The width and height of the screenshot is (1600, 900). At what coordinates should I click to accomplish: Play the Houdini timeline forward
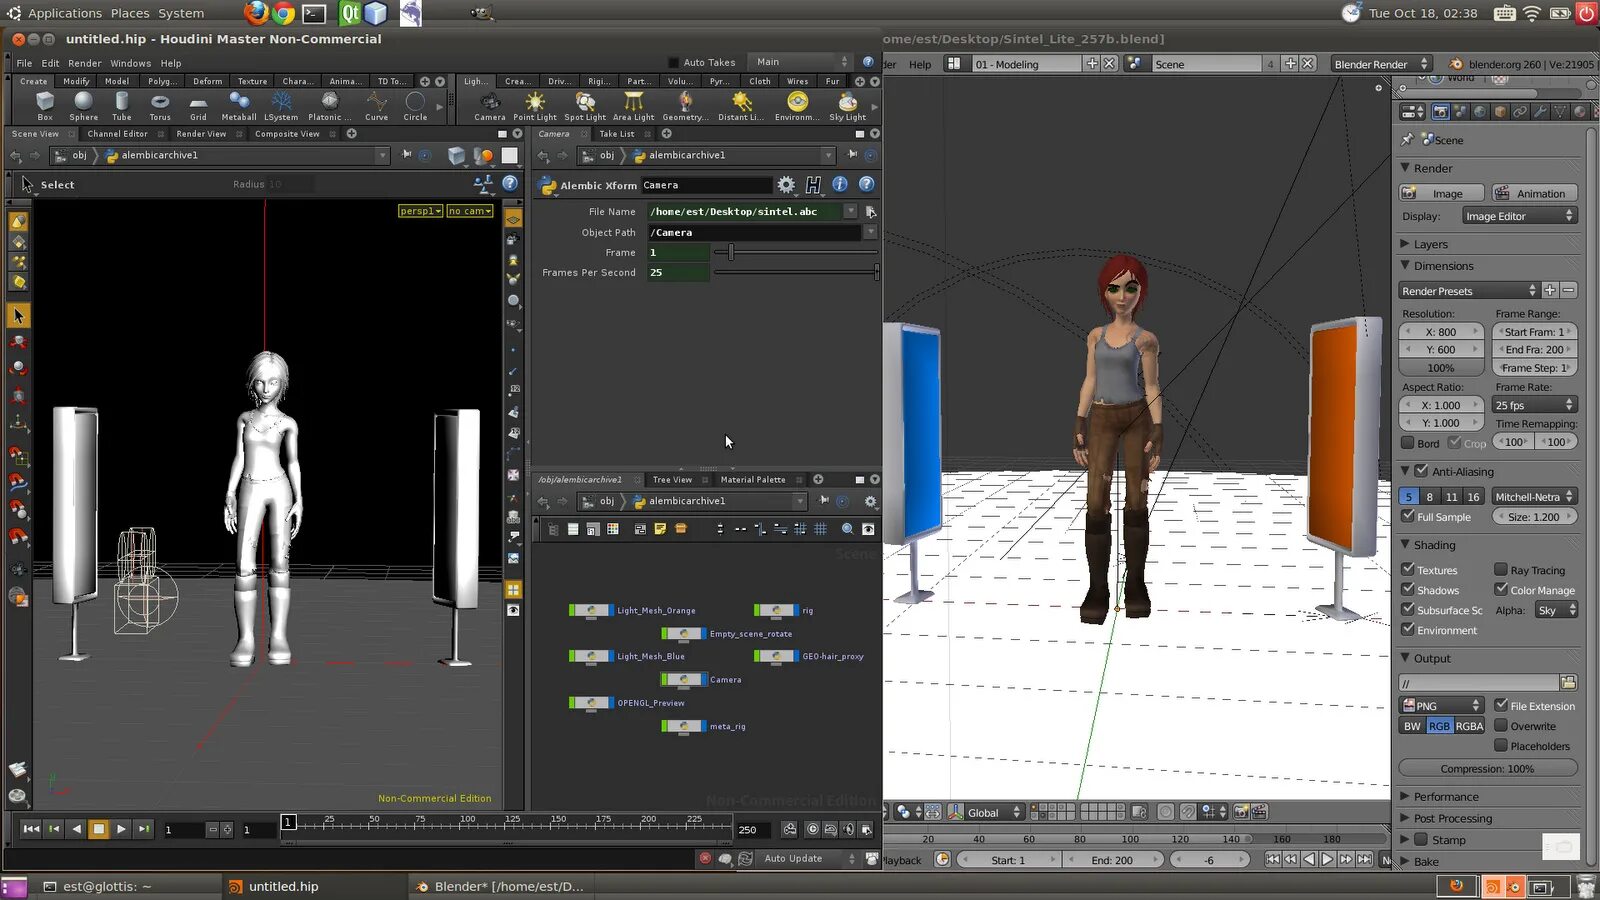(x=121, y=829)
